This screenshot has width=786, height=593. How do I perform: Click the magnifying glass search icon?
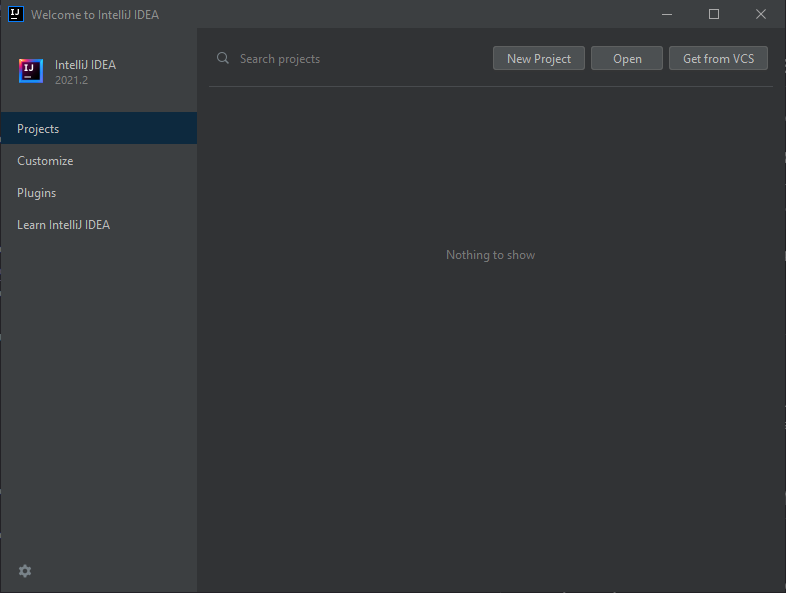(x=223, y=59)
